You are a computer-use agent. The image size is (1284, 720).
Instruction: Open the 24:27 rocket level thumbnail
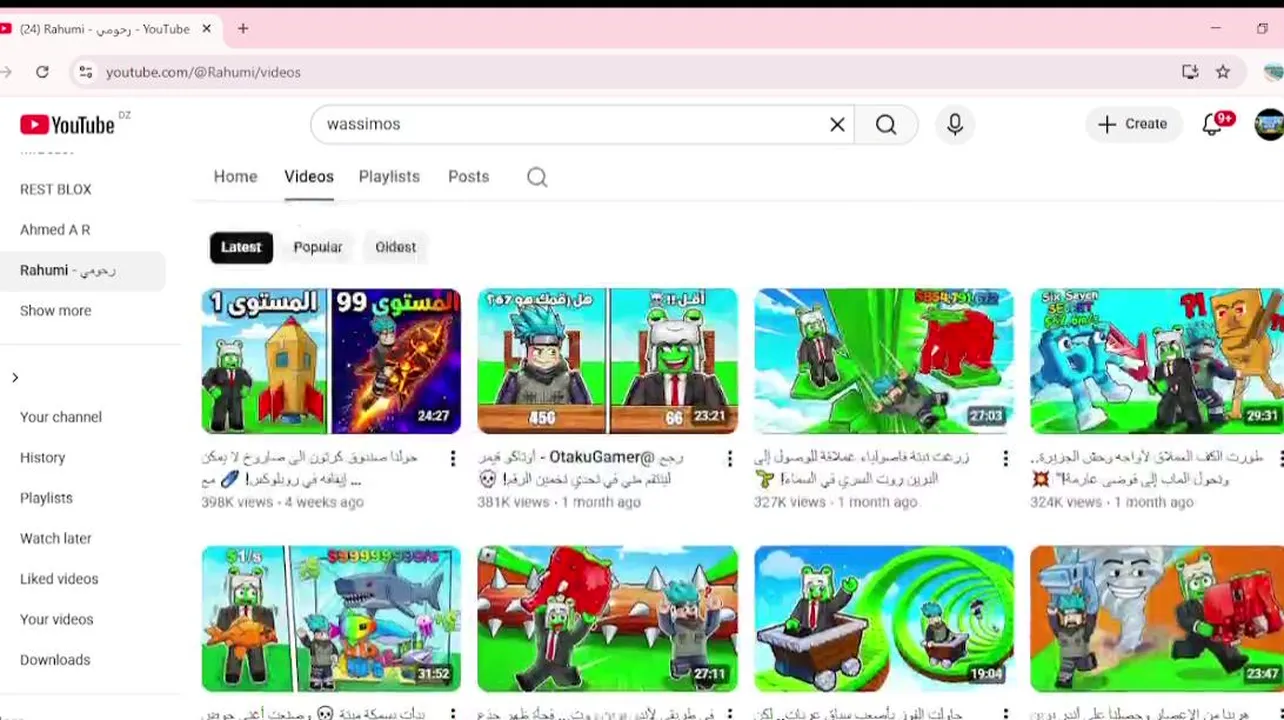[x=331, y=361]
